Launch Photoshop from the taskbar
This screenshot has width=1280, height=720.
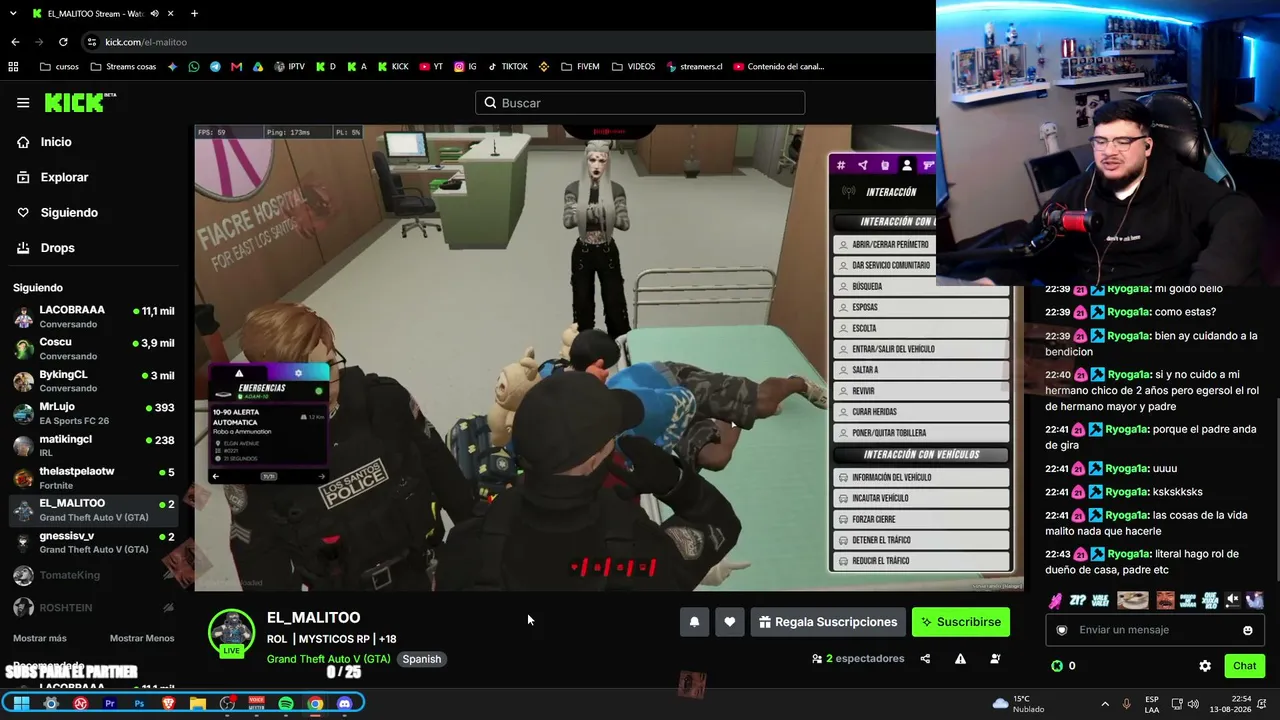[x=139, y=704]
